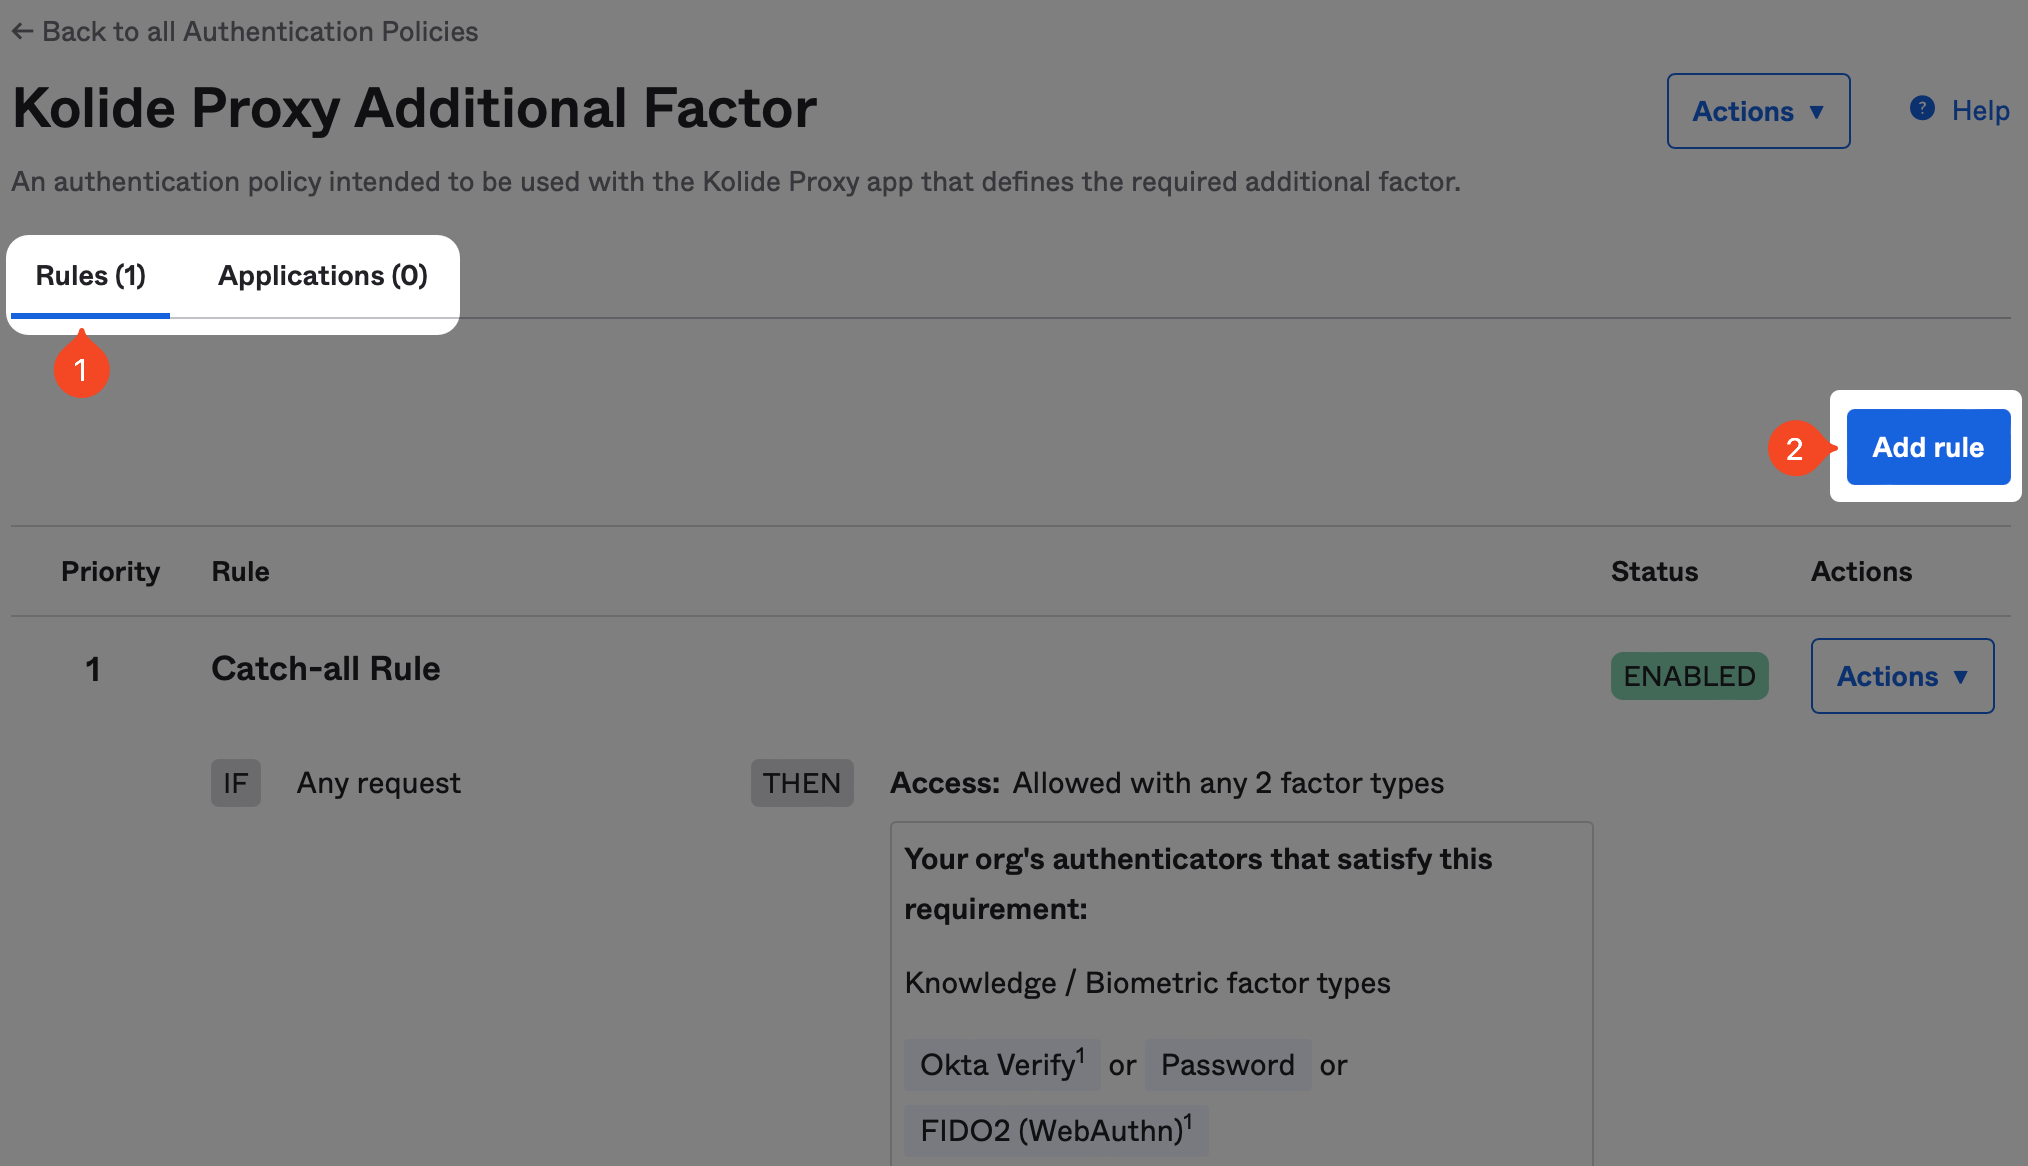Click the Catch-all Rule name
This screenshot has height=1166, width=2028.
click(326, 668)
